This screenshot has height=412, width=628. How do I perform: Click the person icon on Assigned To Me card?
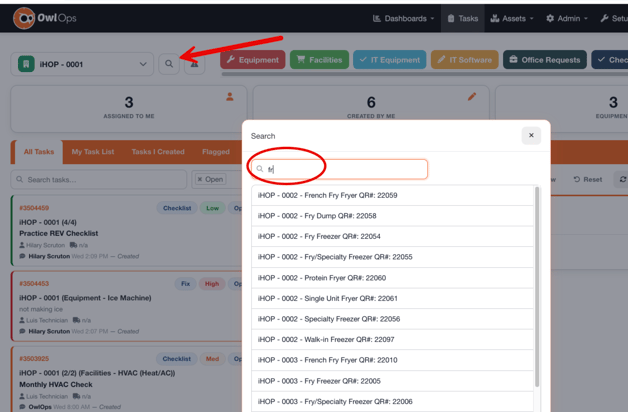[x=229, y=97]
